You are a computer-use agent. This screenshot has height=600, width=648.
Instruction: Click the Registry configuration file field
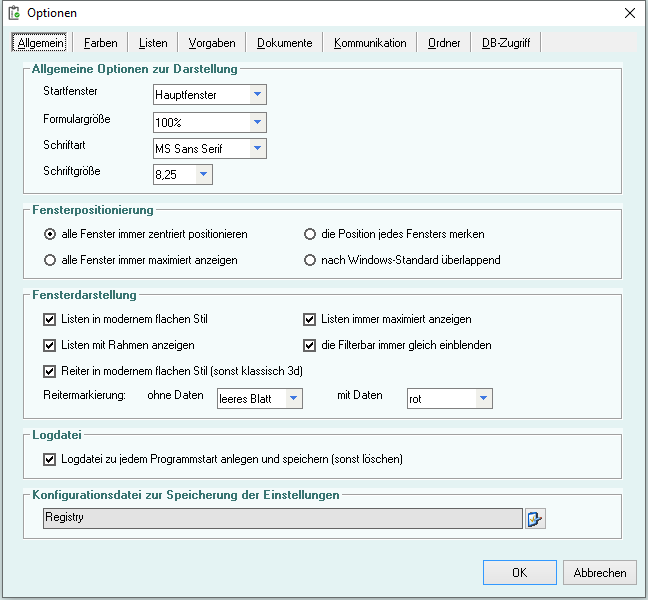(x=282, y=518)
